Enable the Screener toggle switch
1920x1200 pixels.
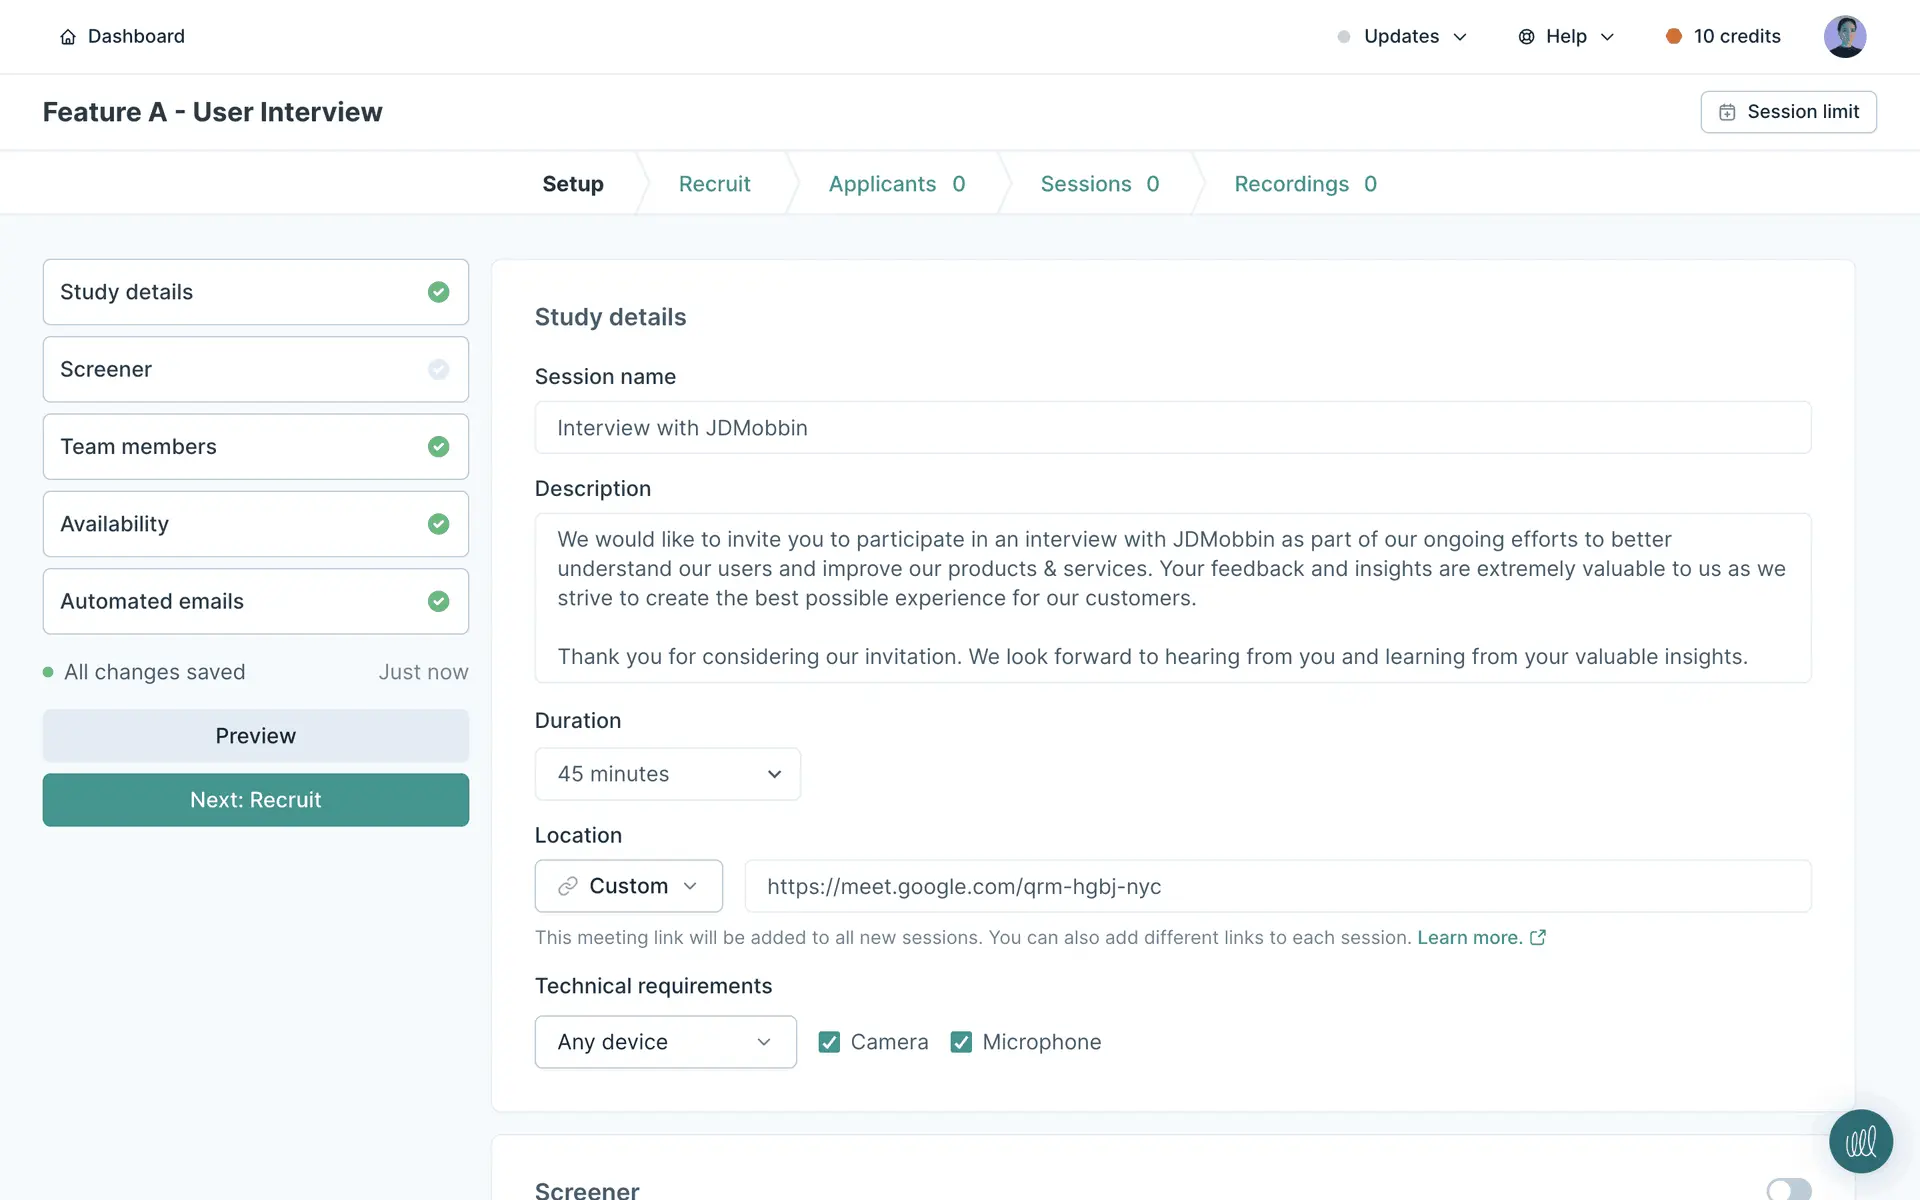tap(1788, 1189)
